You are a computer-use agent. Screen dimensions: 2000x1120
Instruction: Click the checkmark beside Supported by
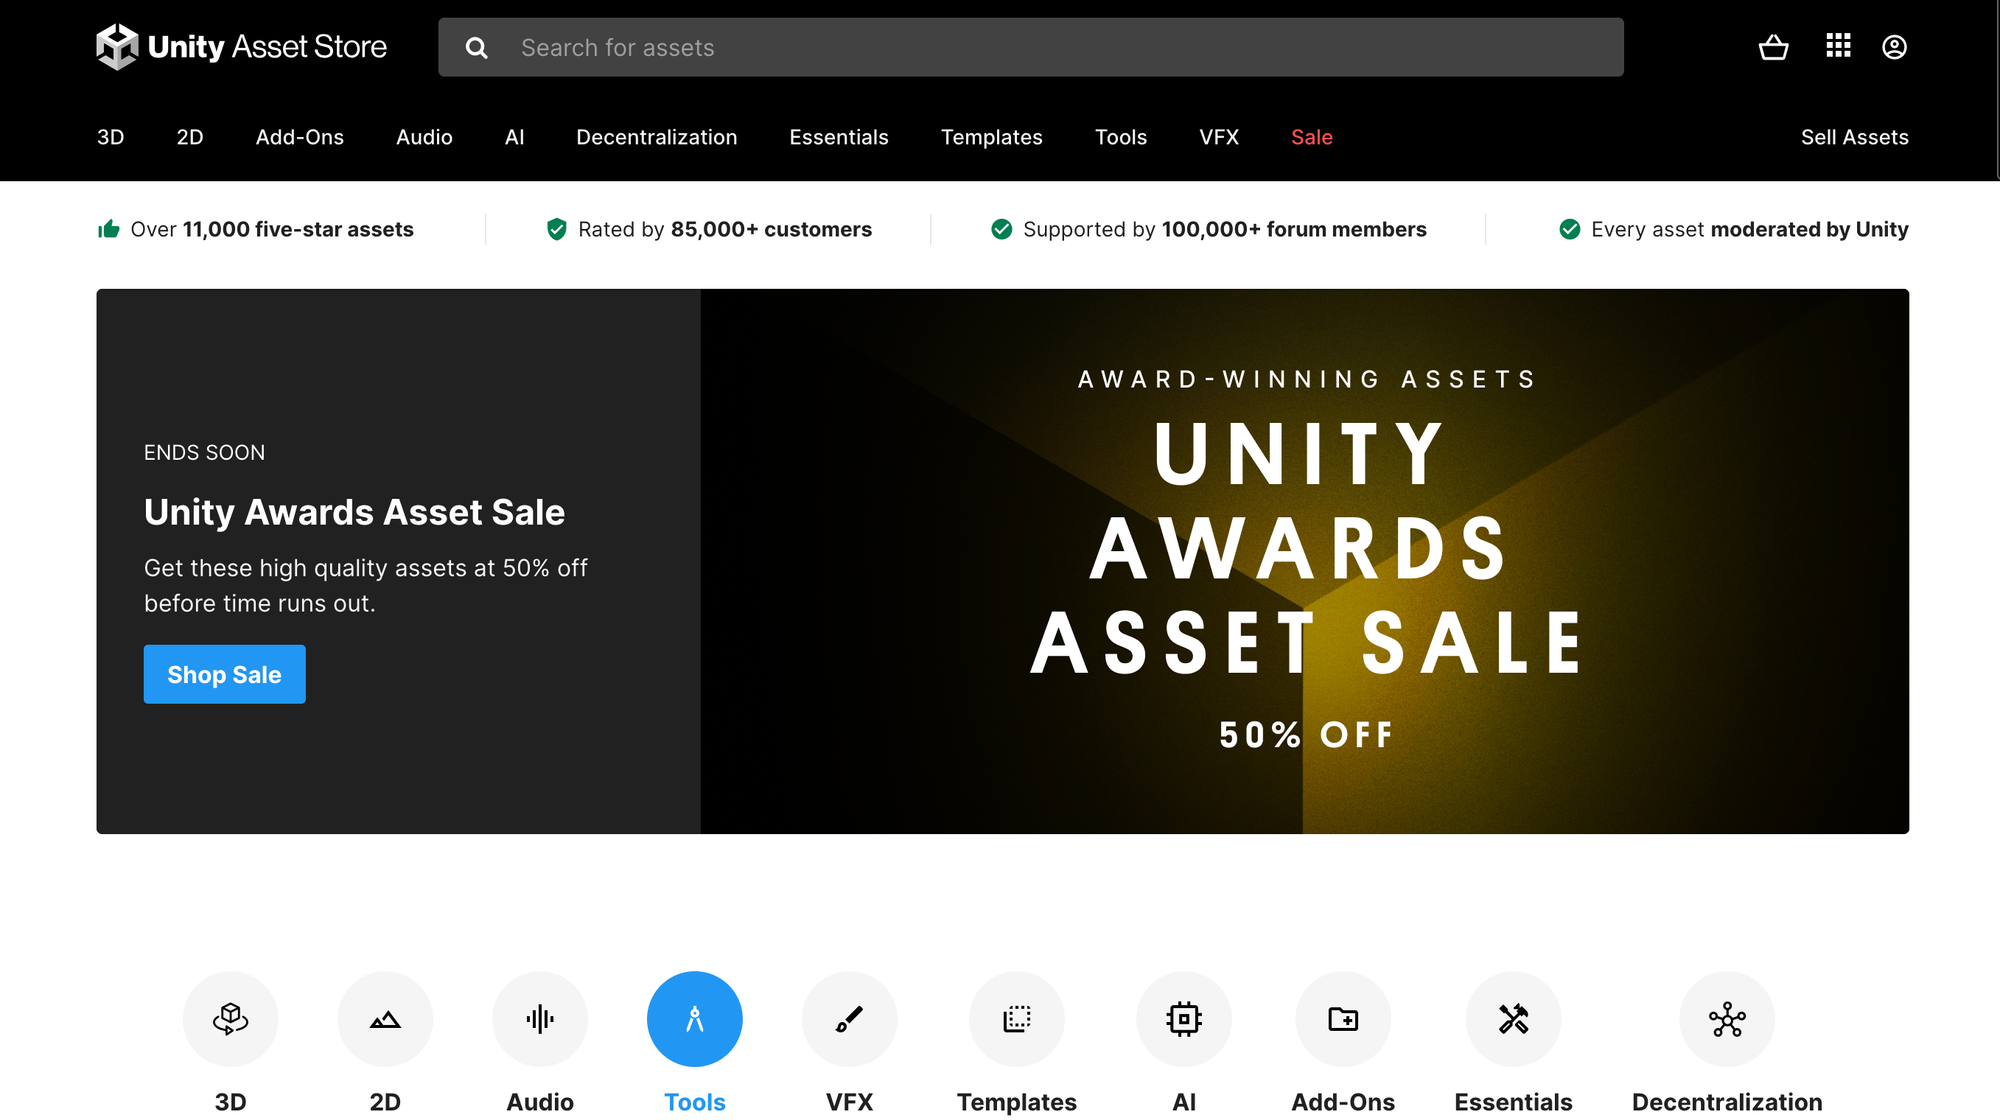click(x=1001, y=229)
